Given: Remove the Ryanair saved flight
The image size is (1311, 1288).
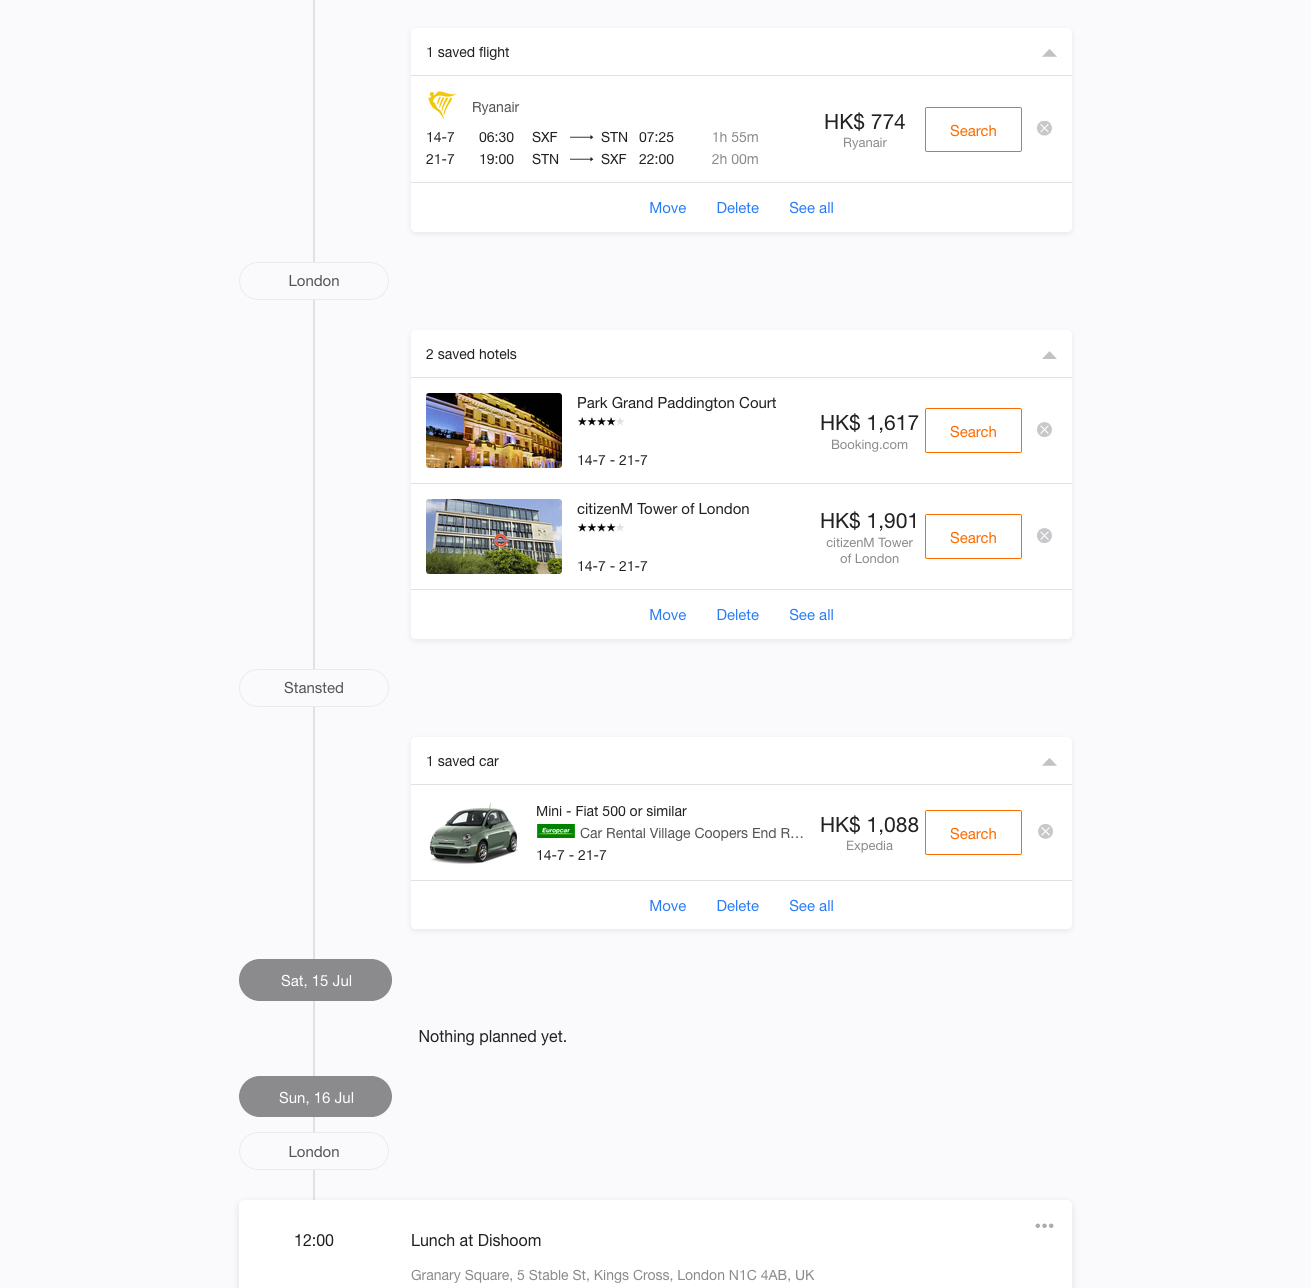Looking at the screenshot, I should tap(1044, 128).
